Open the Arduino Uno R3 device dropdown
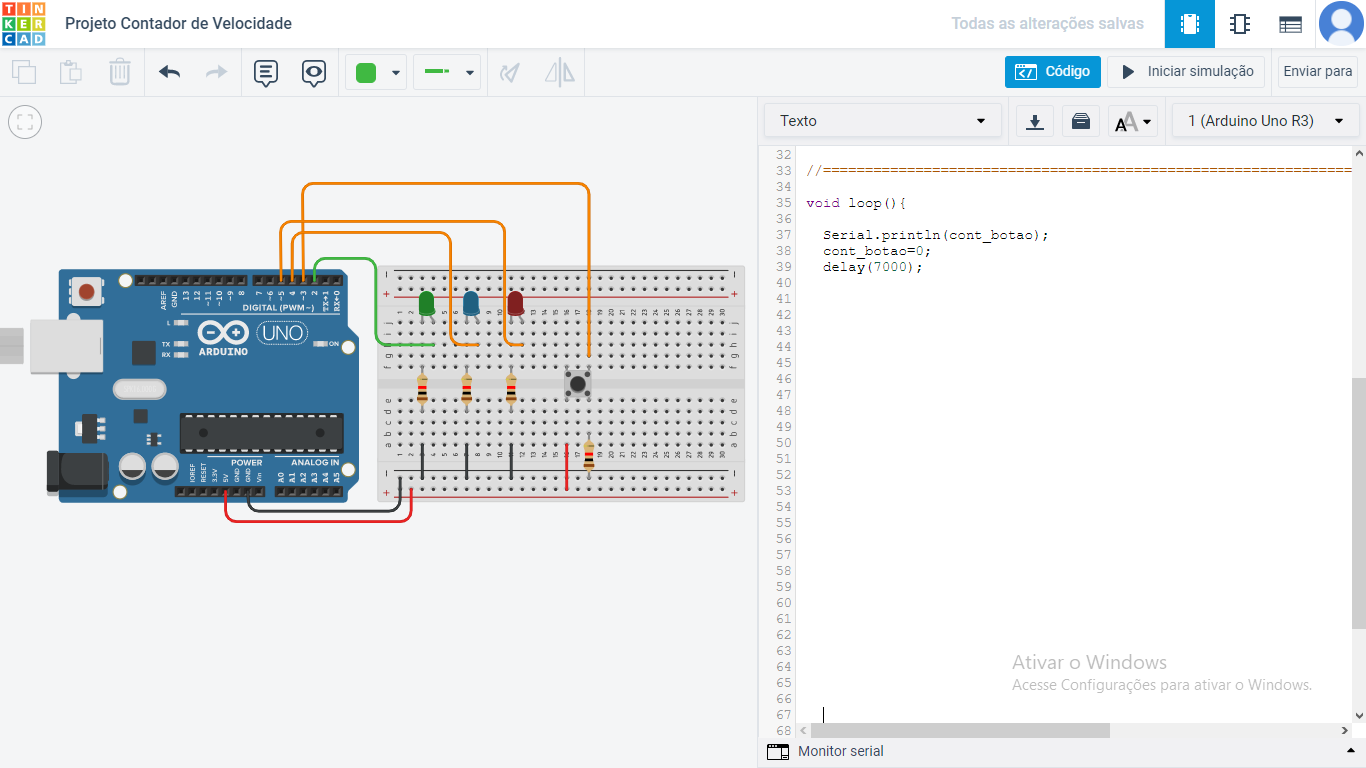This screenshot has height=768, width=1366. tap(1265, 121)
